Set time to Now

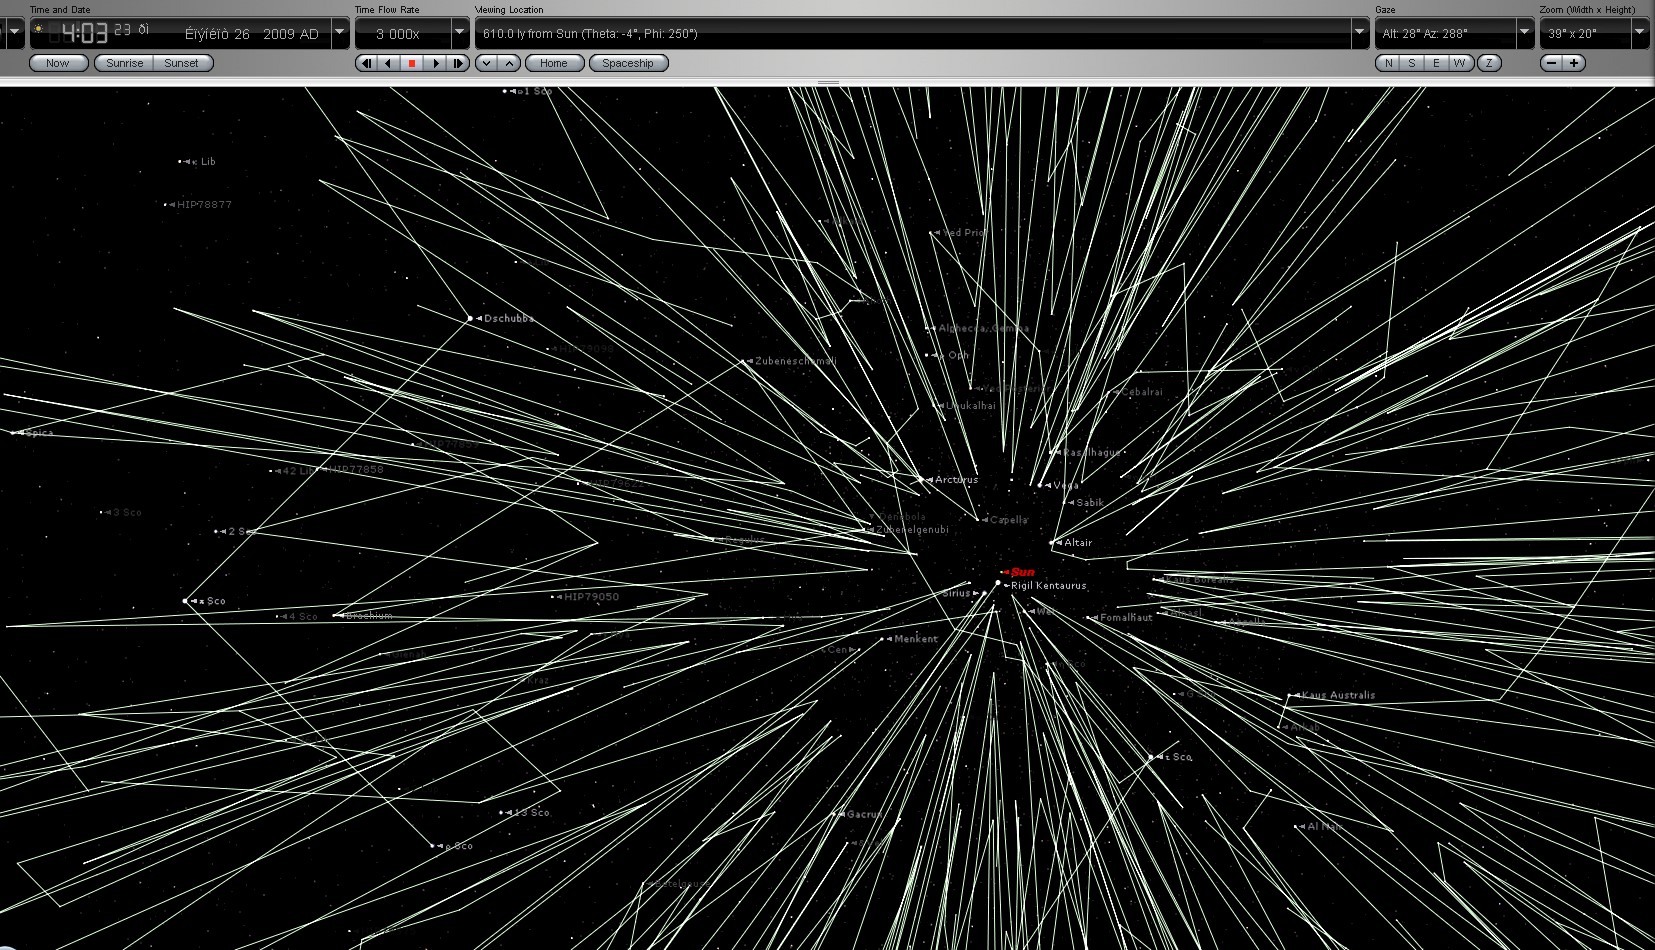(x=58, y=63)
